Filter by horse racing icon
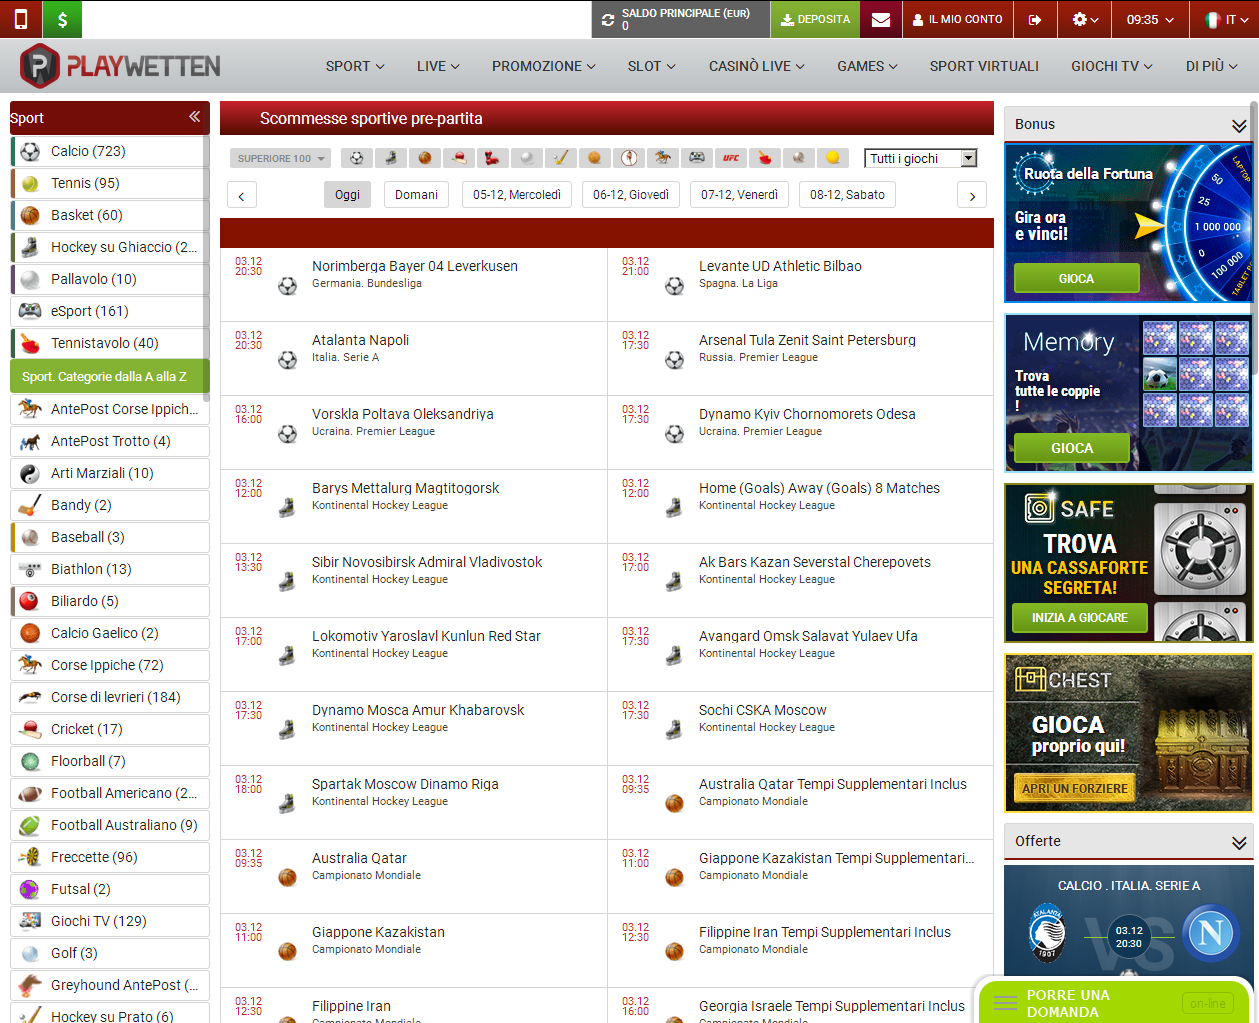Image resolution: width=1259 pixels, height=1023 pixels. [x=663, y=158]
